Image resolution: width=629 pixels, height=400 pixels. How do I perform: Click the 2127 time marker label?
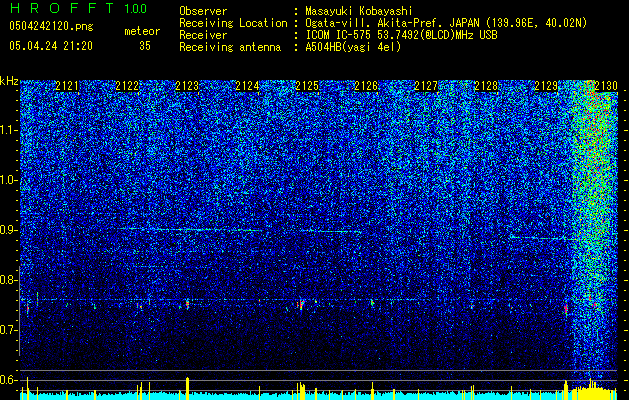tap(426, 86)
